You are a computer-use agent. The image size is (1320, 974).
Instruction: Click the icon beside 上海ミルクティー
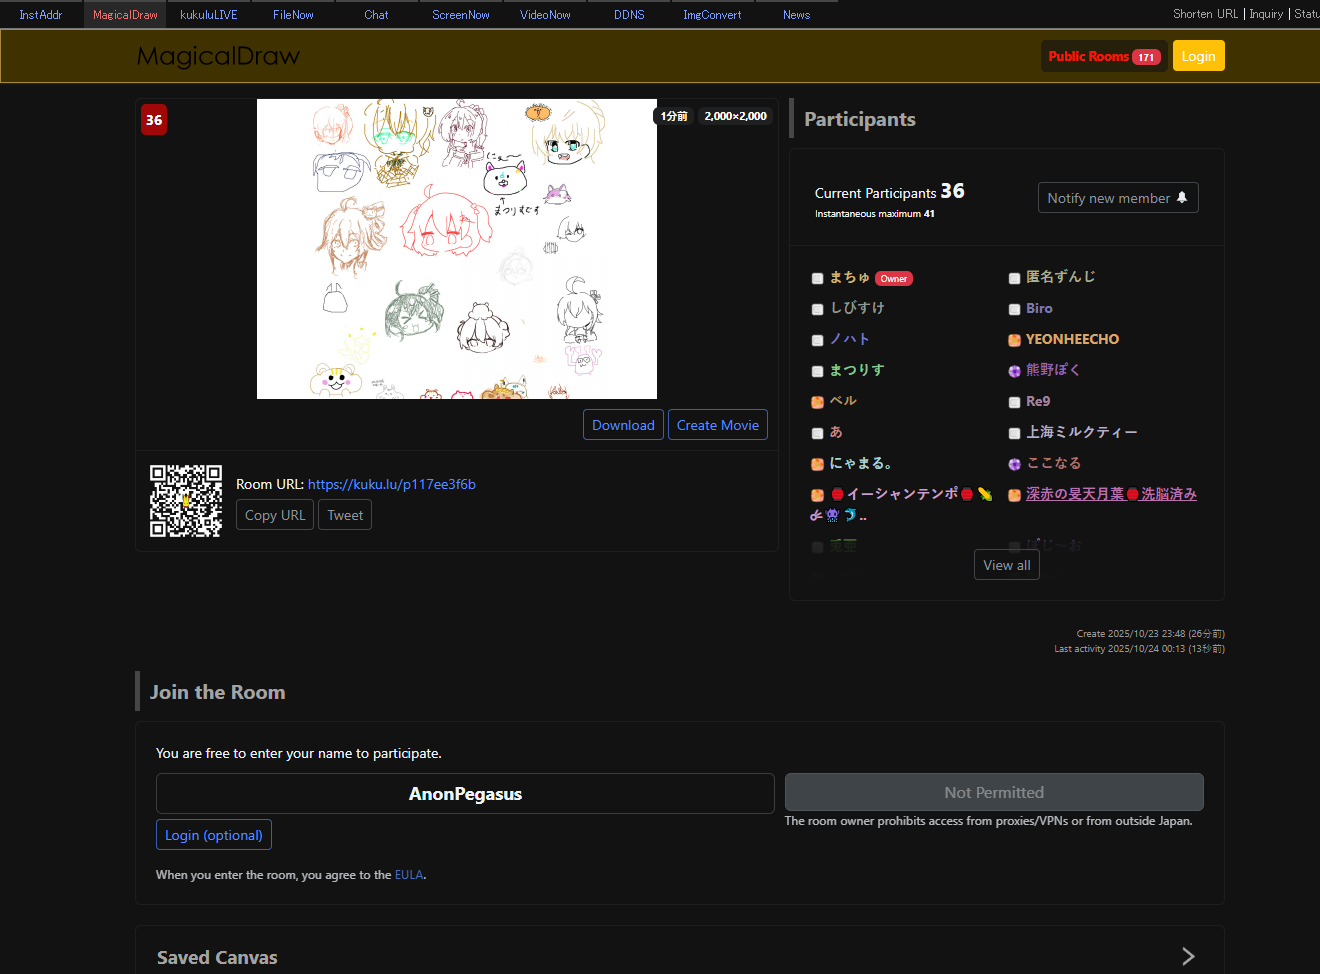pos(1015,434)
